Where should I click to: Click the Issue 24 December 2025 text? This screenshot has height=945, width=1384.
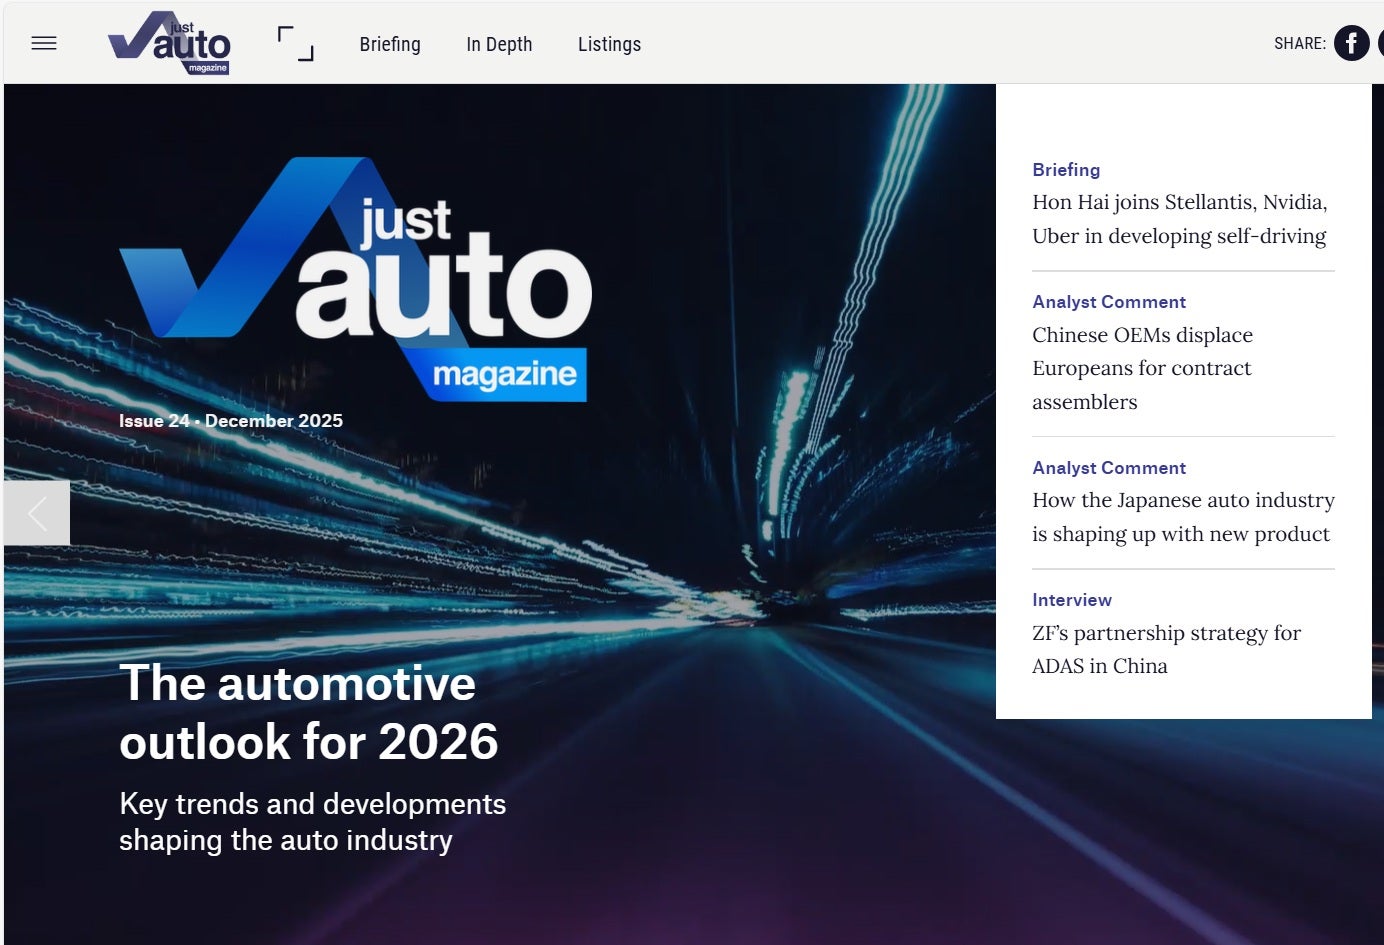231,421
